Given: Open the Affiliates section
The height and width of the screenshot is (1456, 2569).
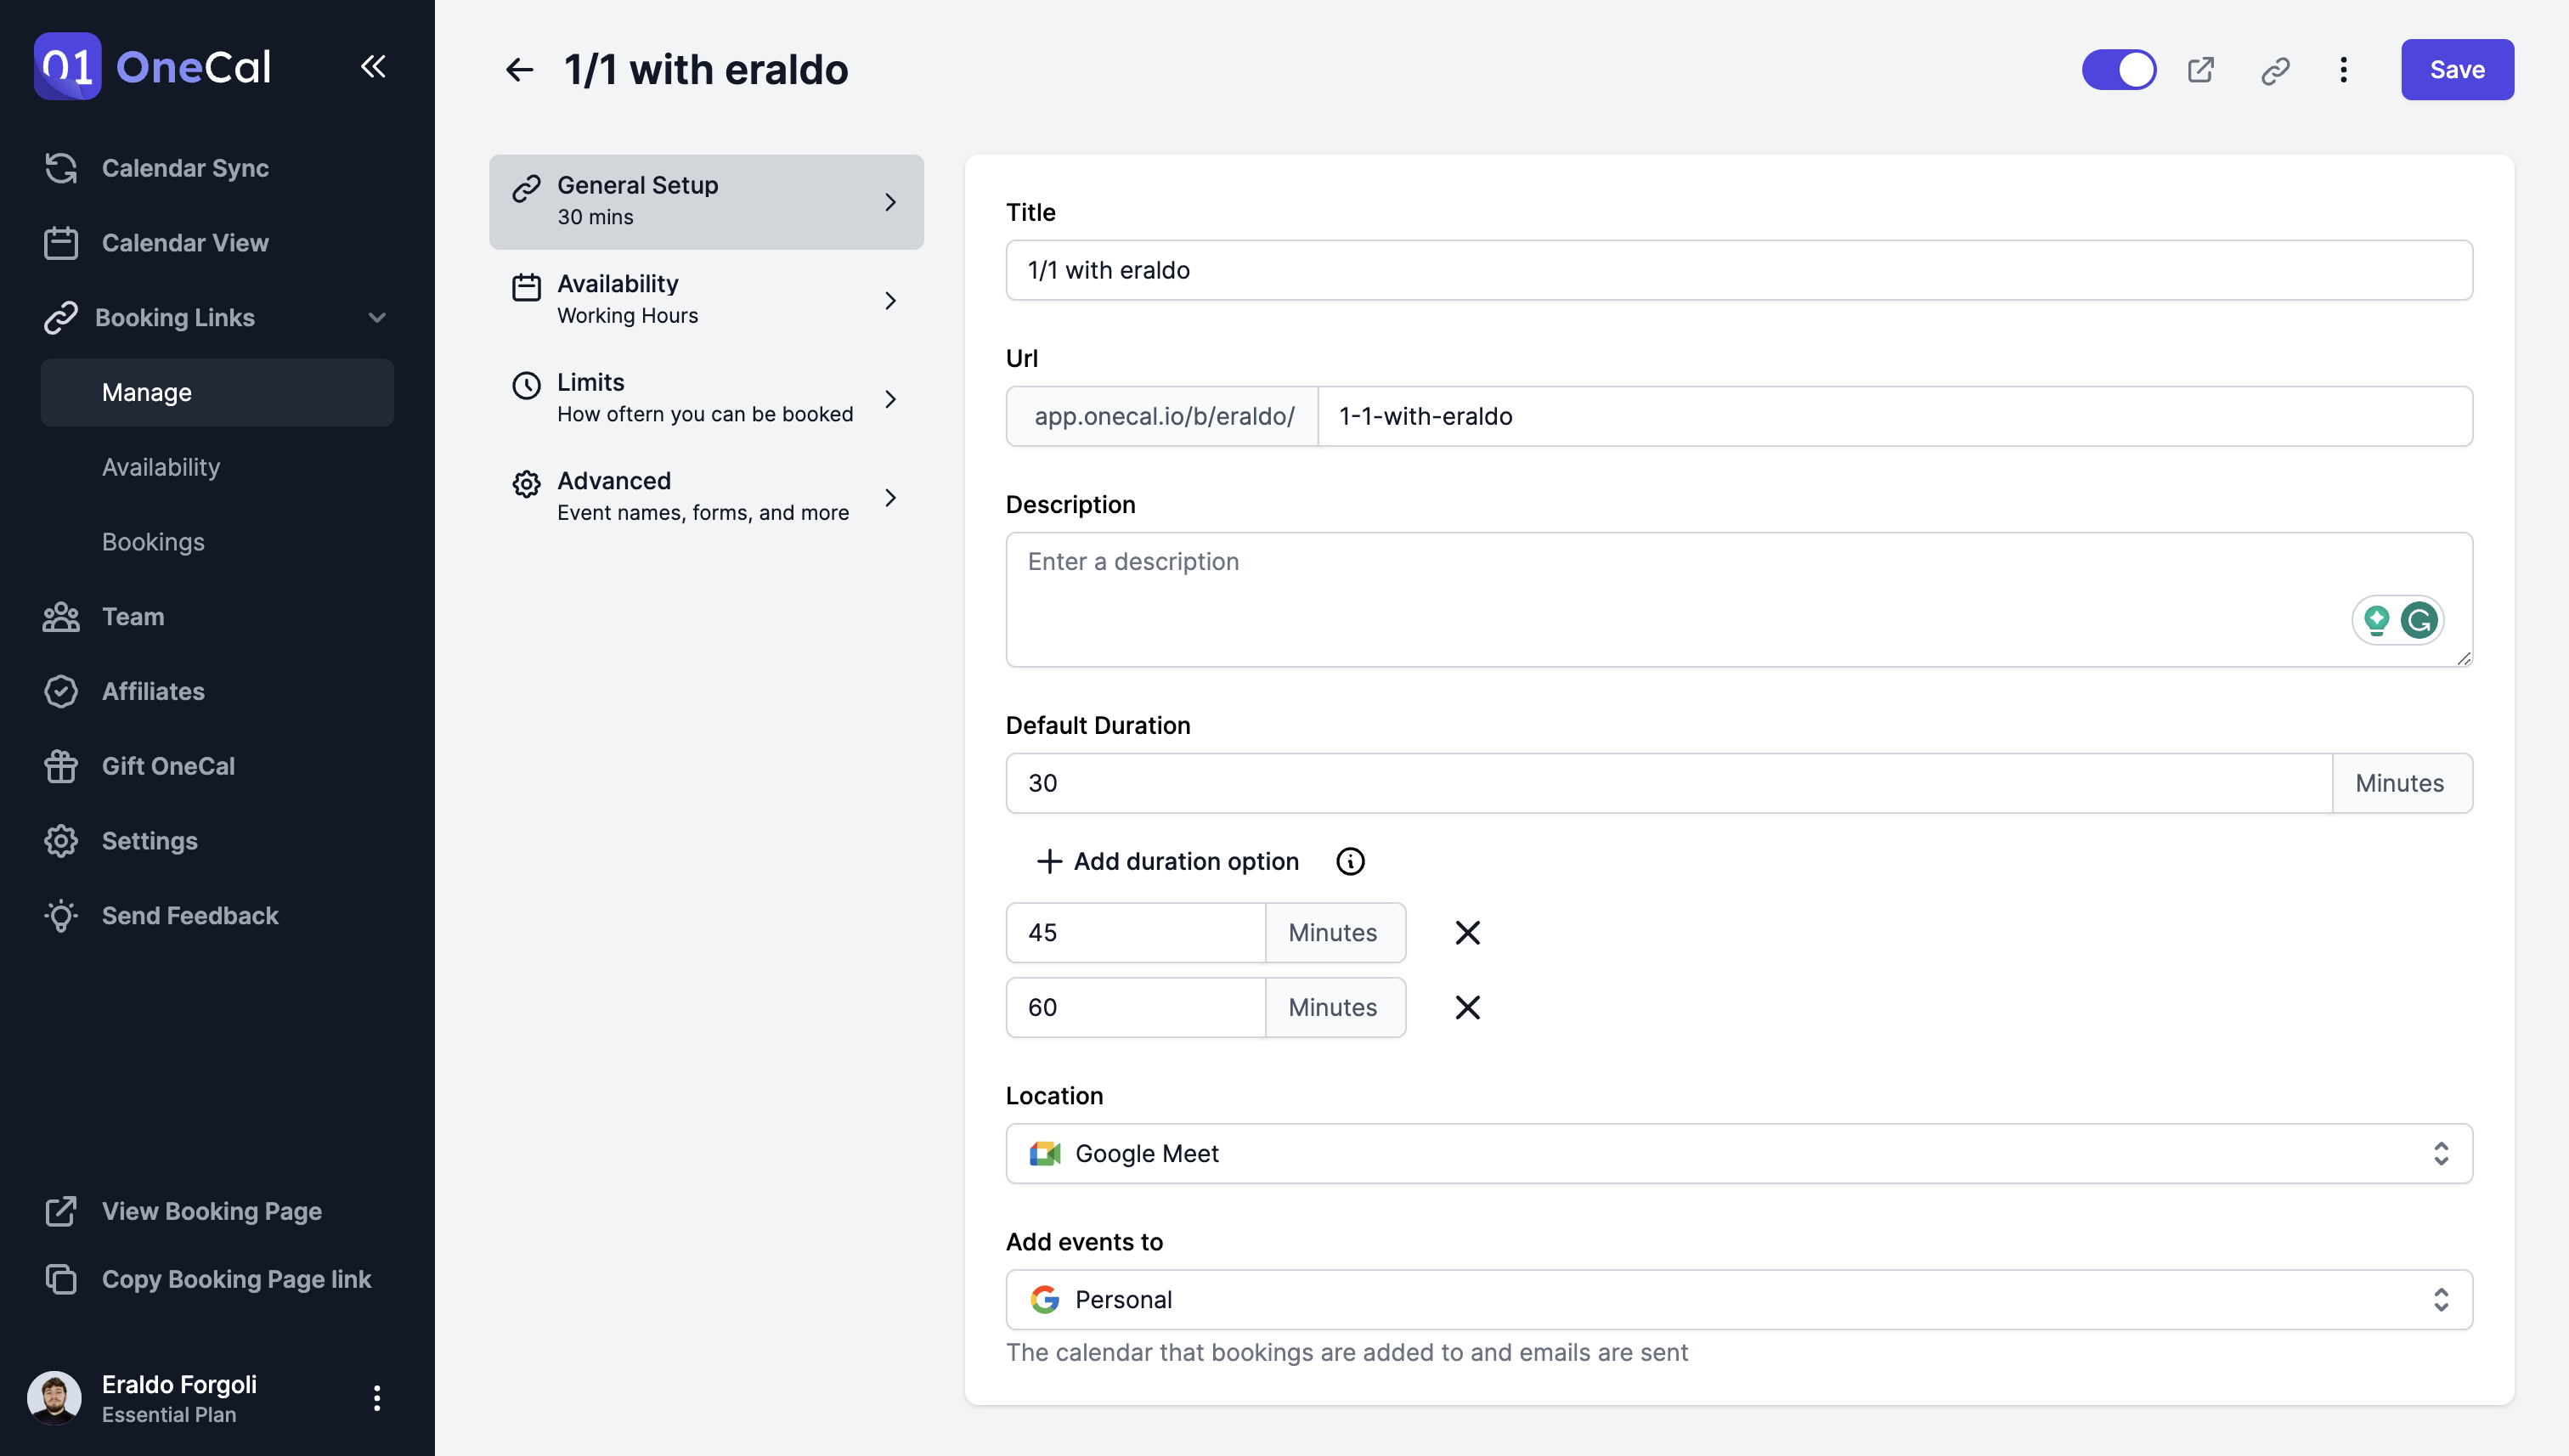Looking at the screenshot, I should click(x=151, y=691).
